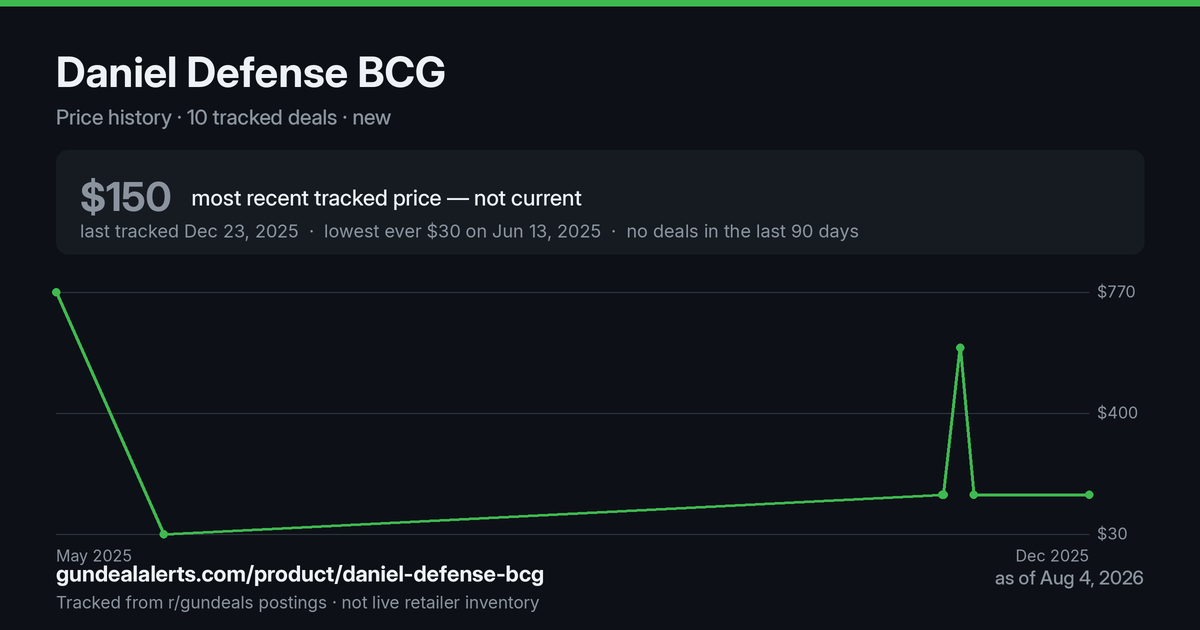Click 'Tracked from r/gundeals postings' note
1200x630 pixels.
191,602
